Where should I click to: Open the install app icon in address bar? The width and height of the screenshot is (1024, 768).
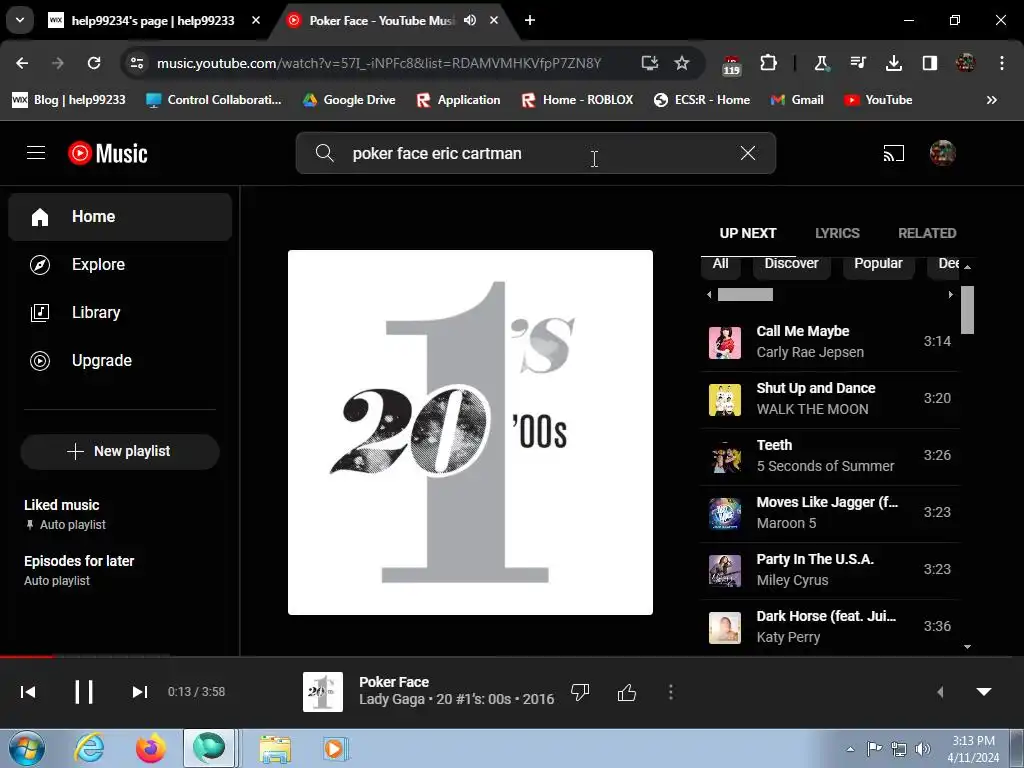(x=650, y=63)
